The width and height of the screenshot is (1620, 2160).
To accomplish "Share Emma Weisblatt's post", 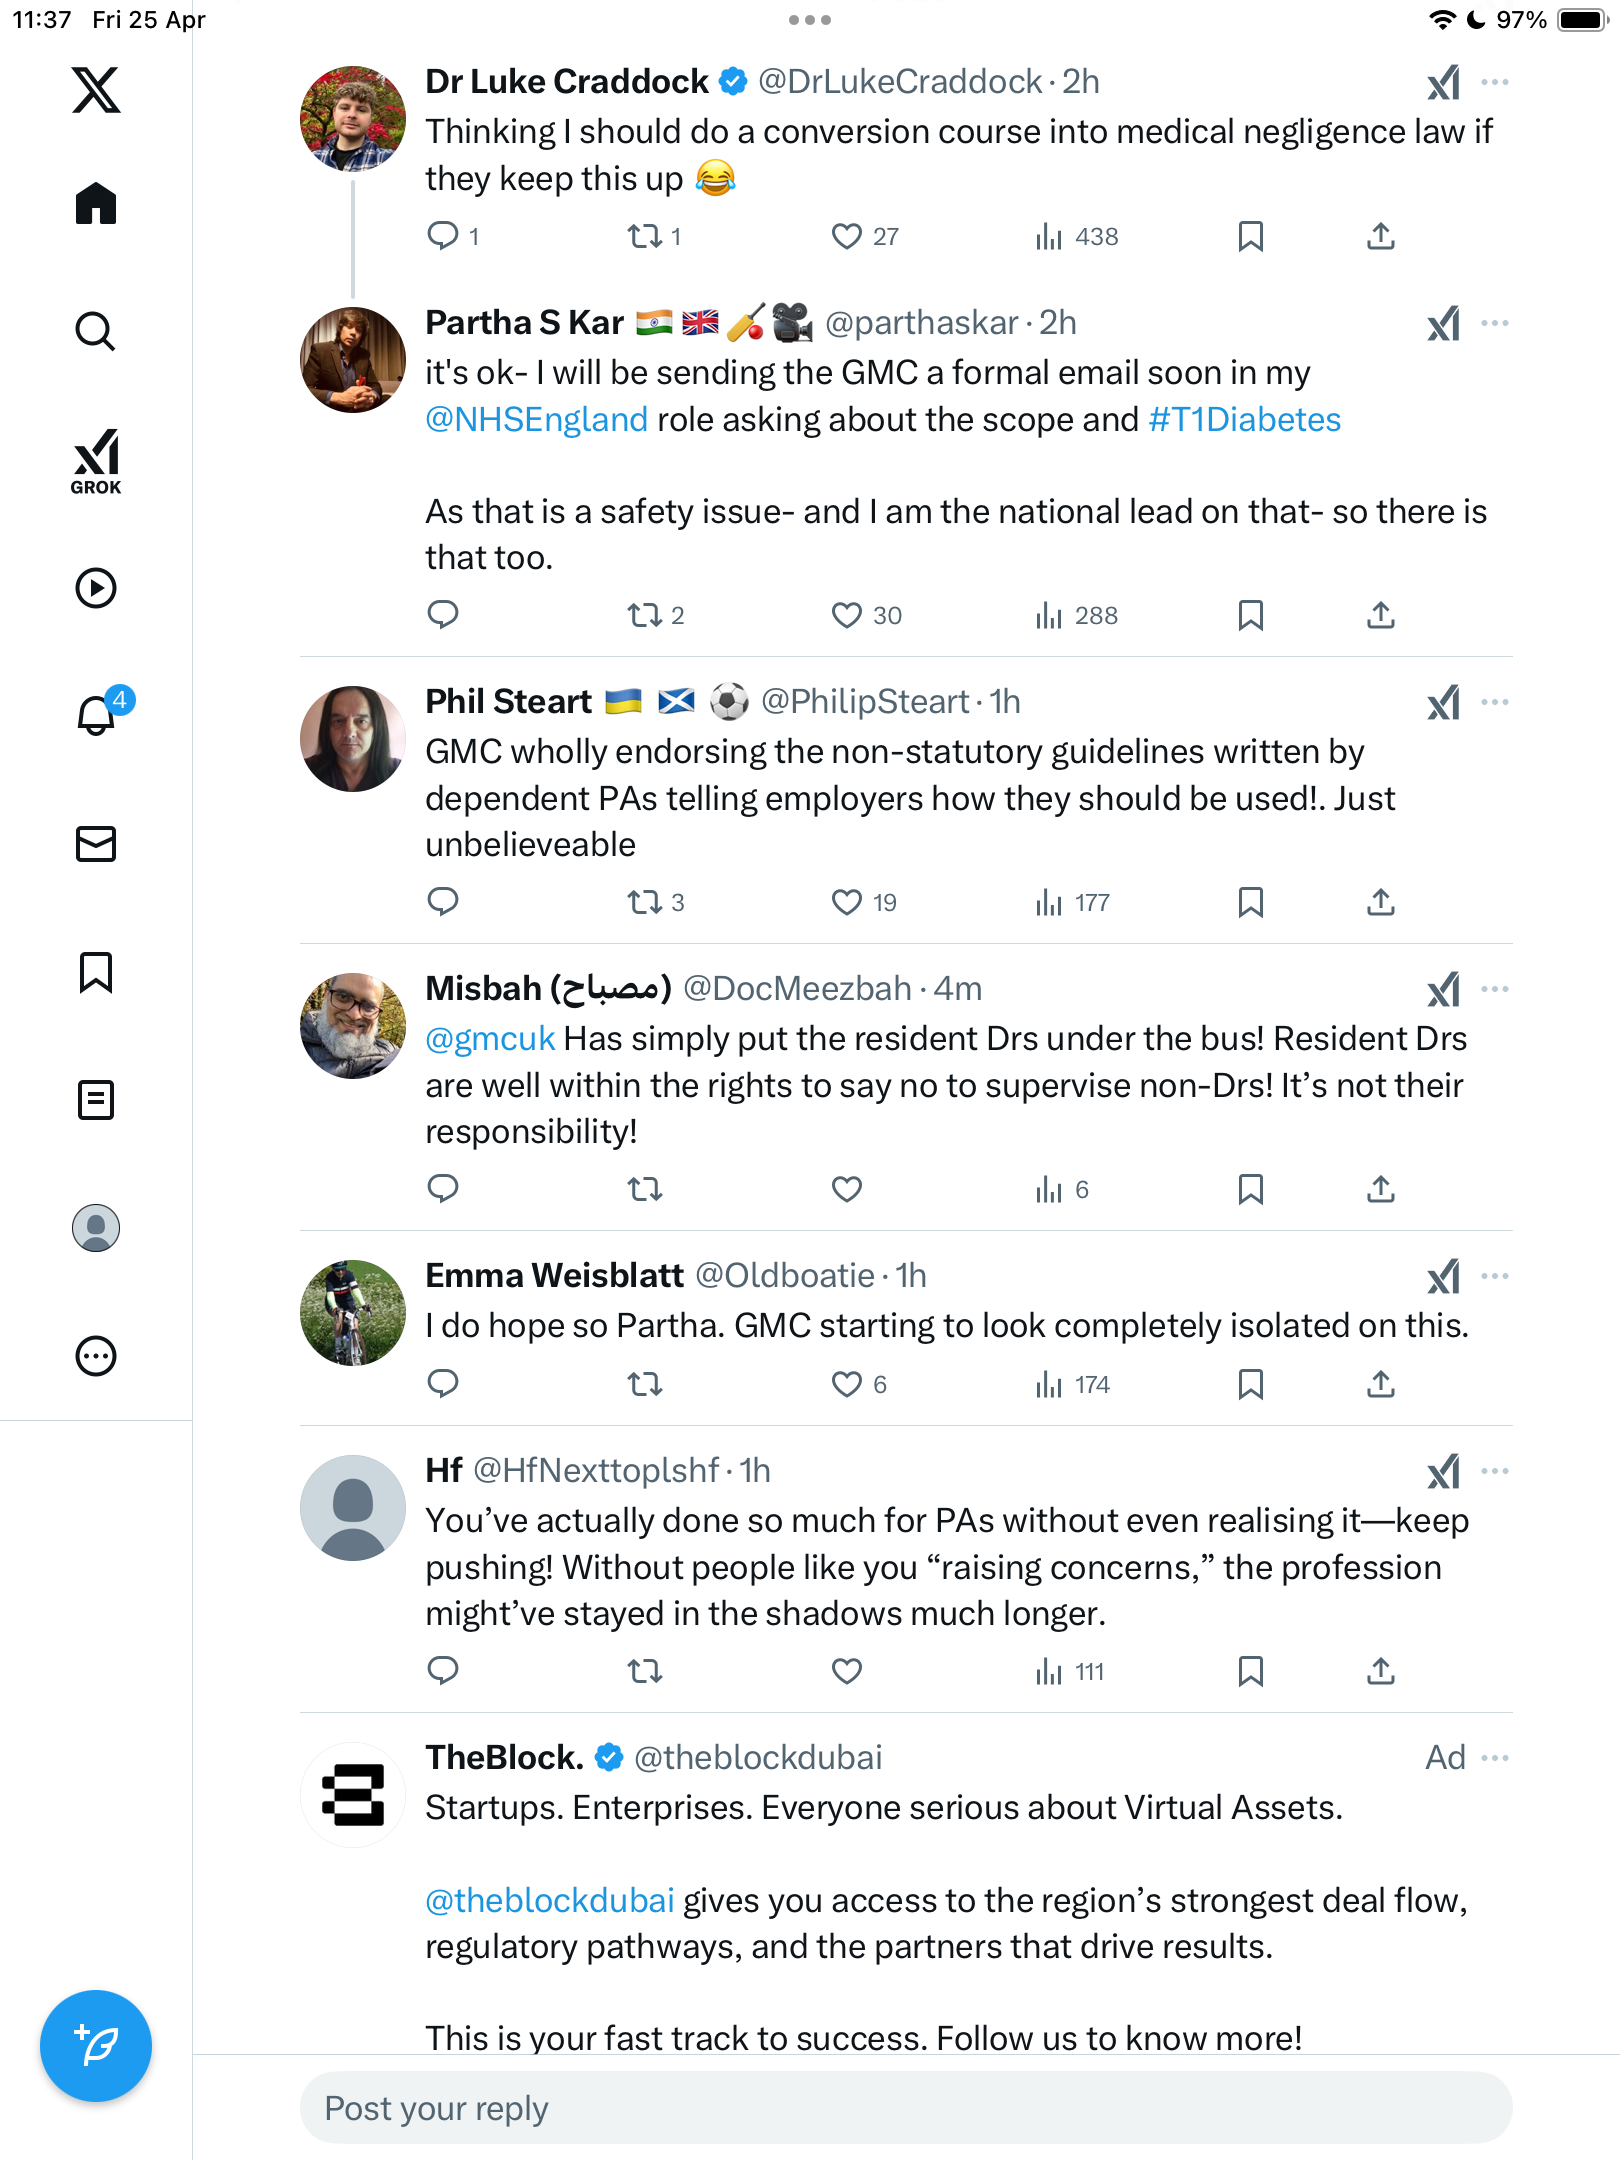I will pos(1381,1384).
